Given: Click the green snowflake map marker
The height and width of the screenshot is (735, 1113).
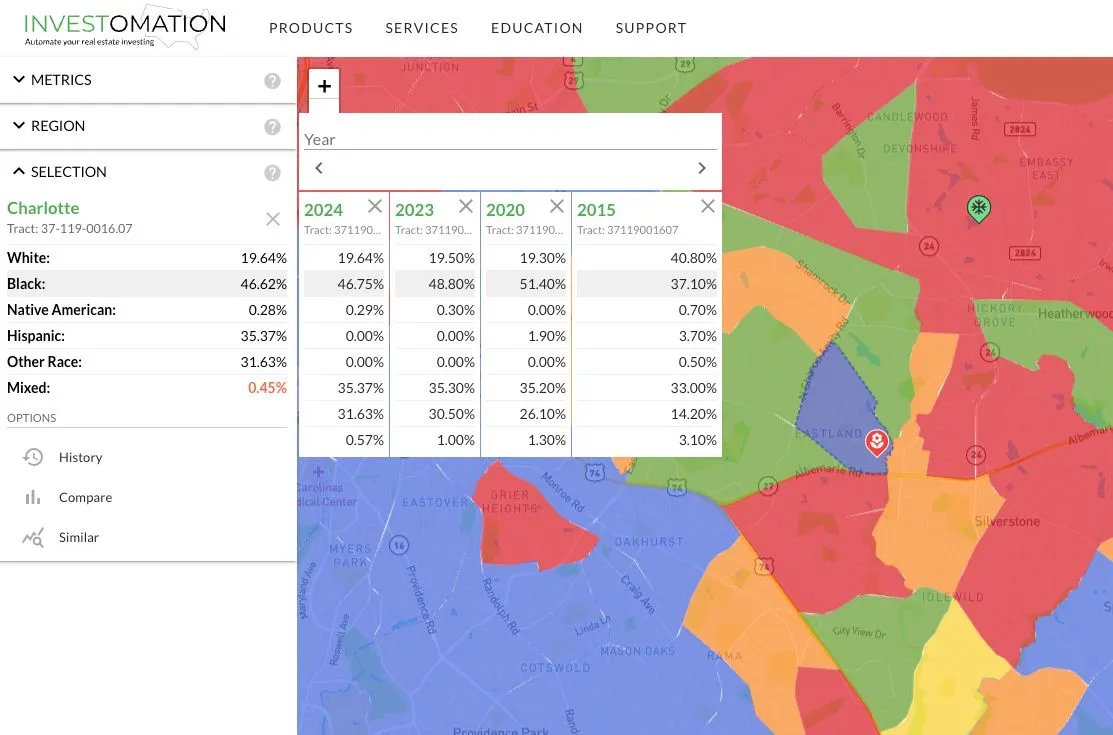Looking at the screenshot, I should click(x=979, y=209).
